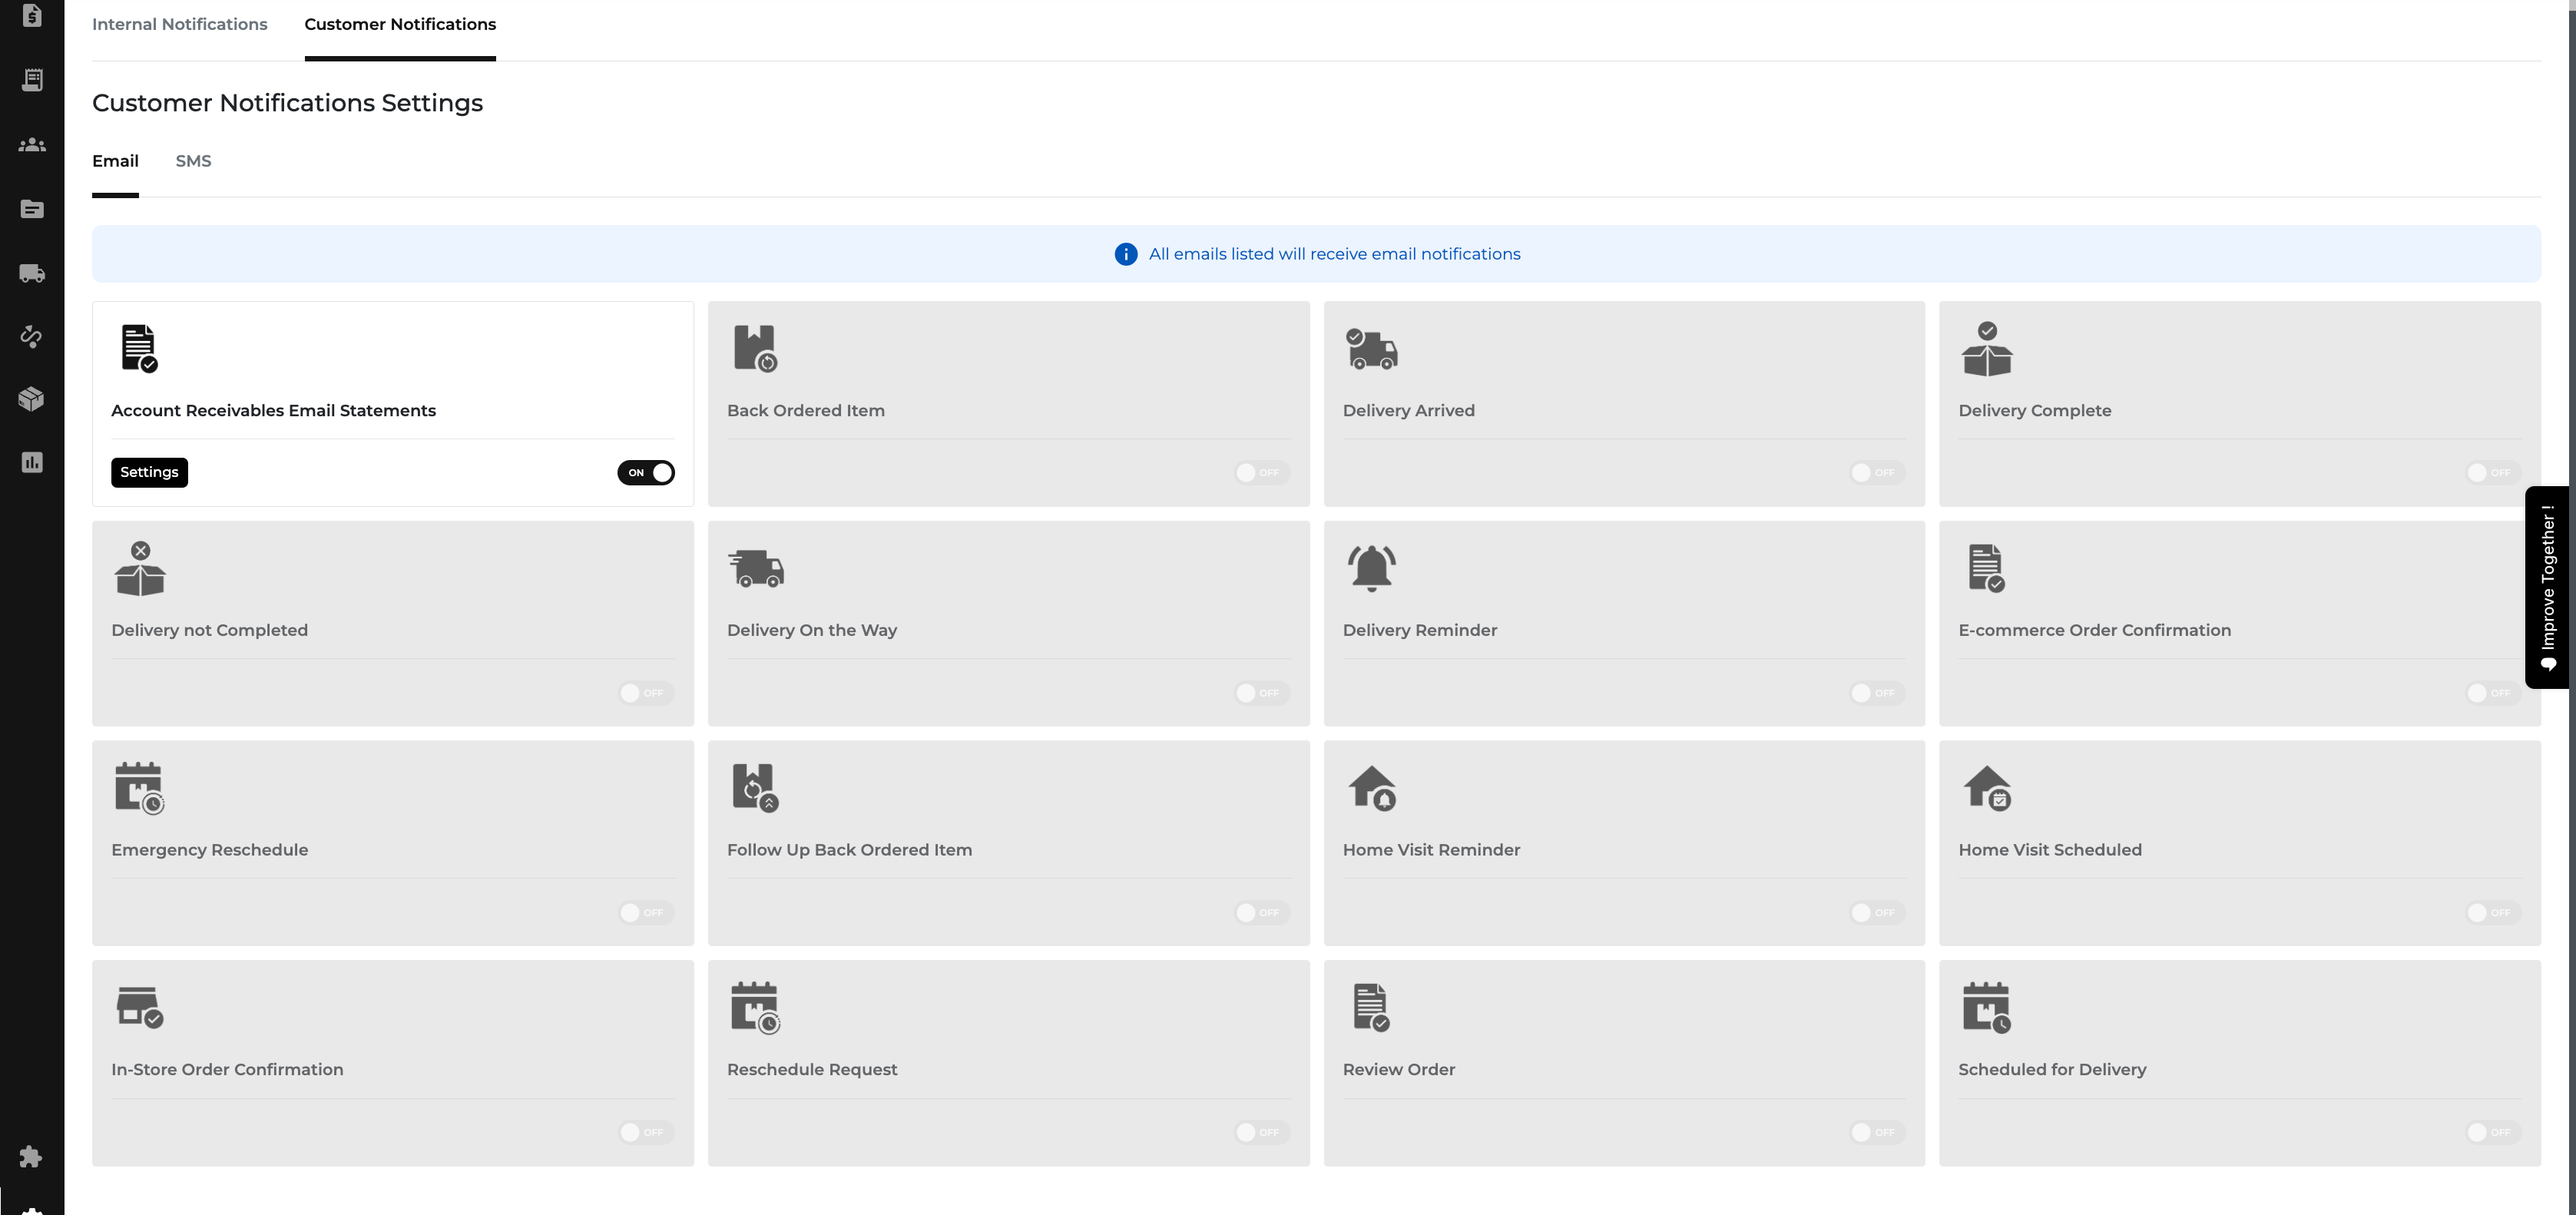
Task: Enable the Review Order toggle
Action: click(1877, 1132)
